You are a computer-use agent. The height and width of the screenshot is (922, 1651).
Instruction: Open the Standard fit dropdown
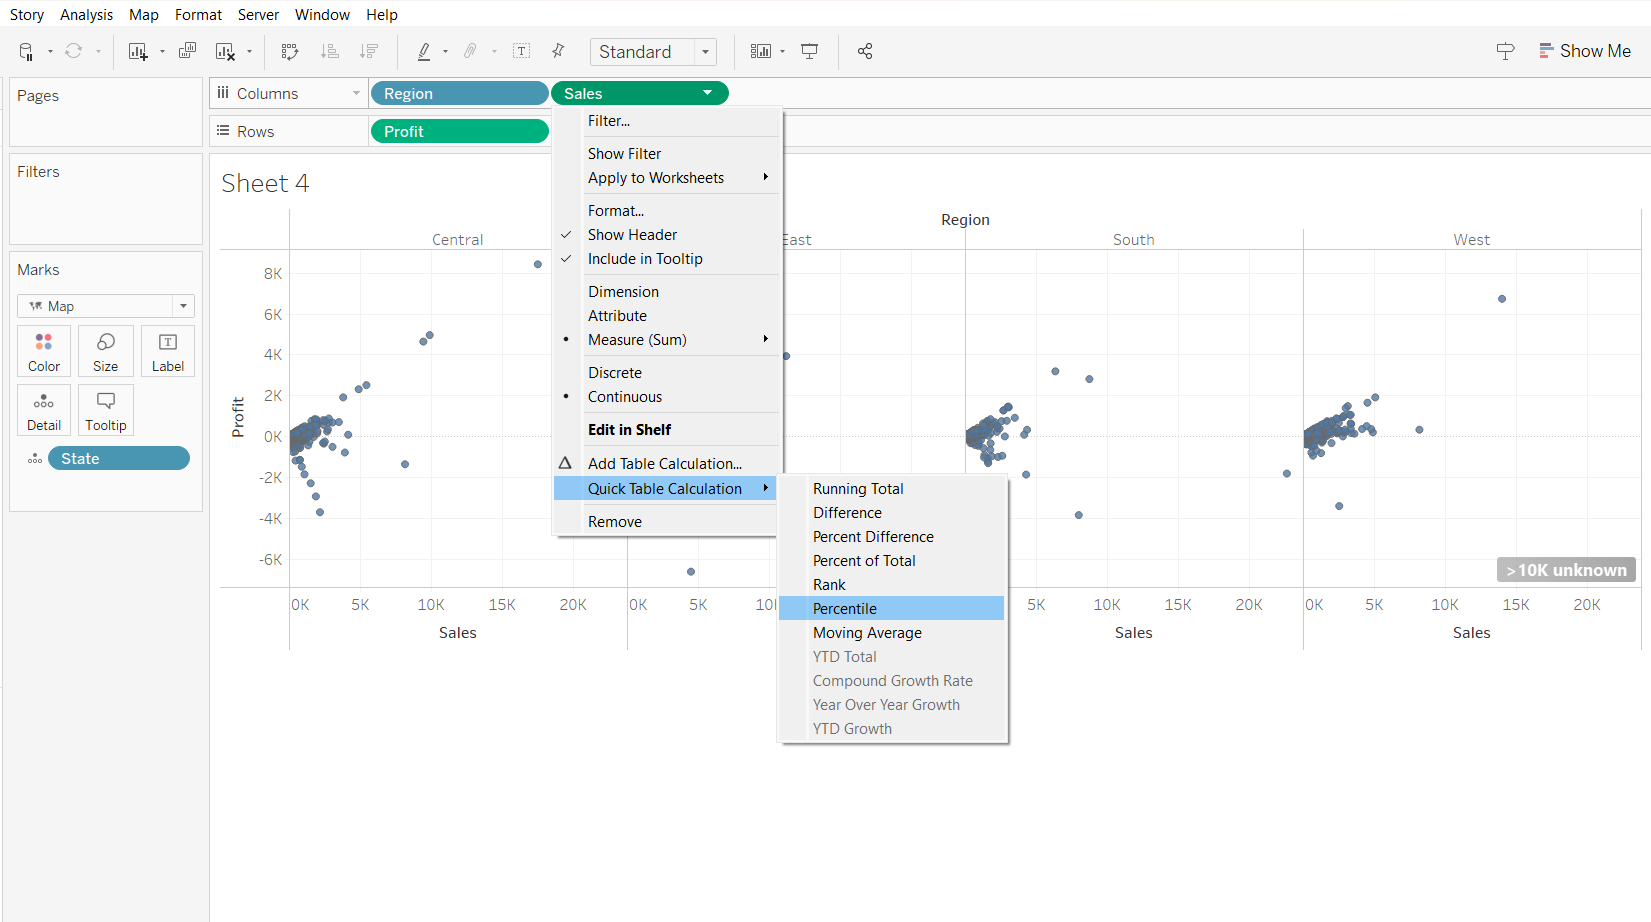click(654, 52)
